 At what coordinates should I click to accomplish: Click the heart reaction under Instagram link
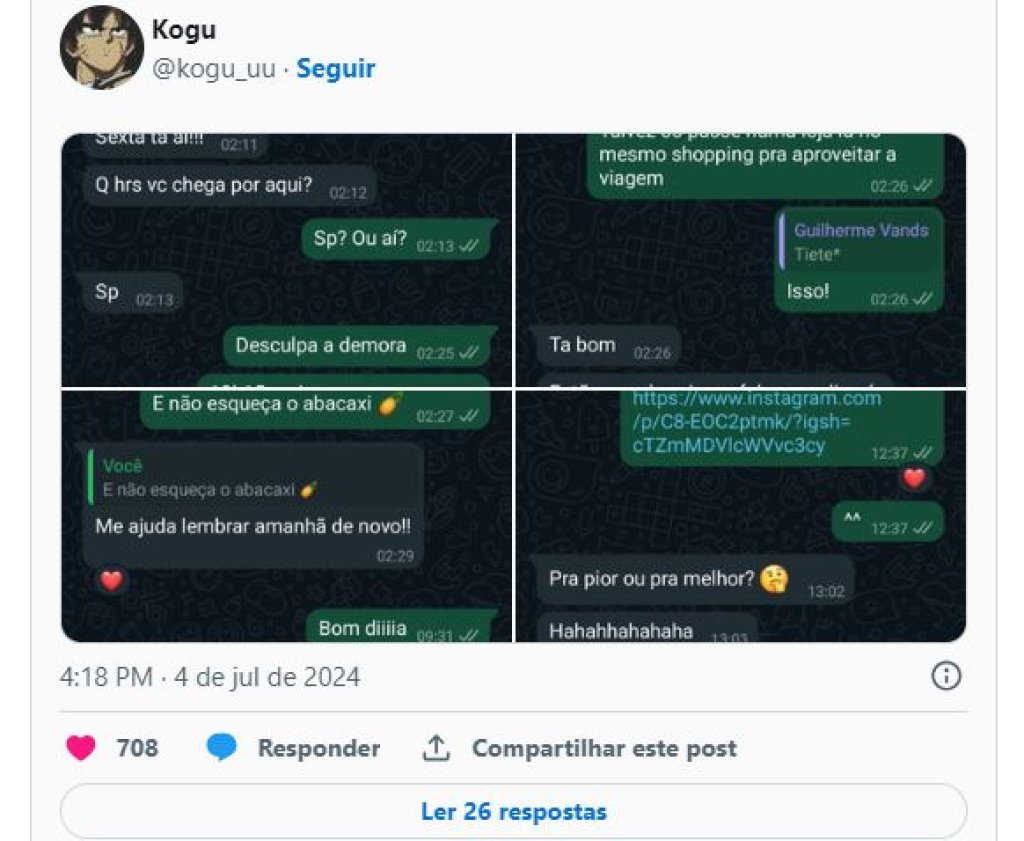914,479
